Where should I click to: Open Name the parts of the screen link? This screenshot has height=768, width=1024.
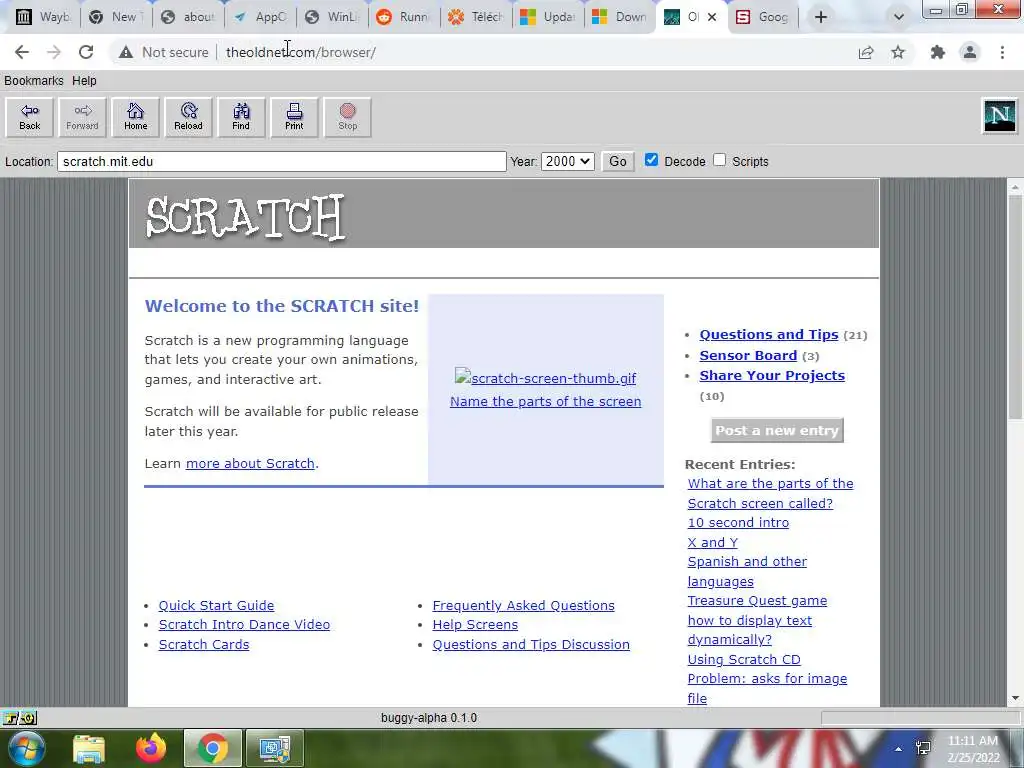click(x=545, y=402)
